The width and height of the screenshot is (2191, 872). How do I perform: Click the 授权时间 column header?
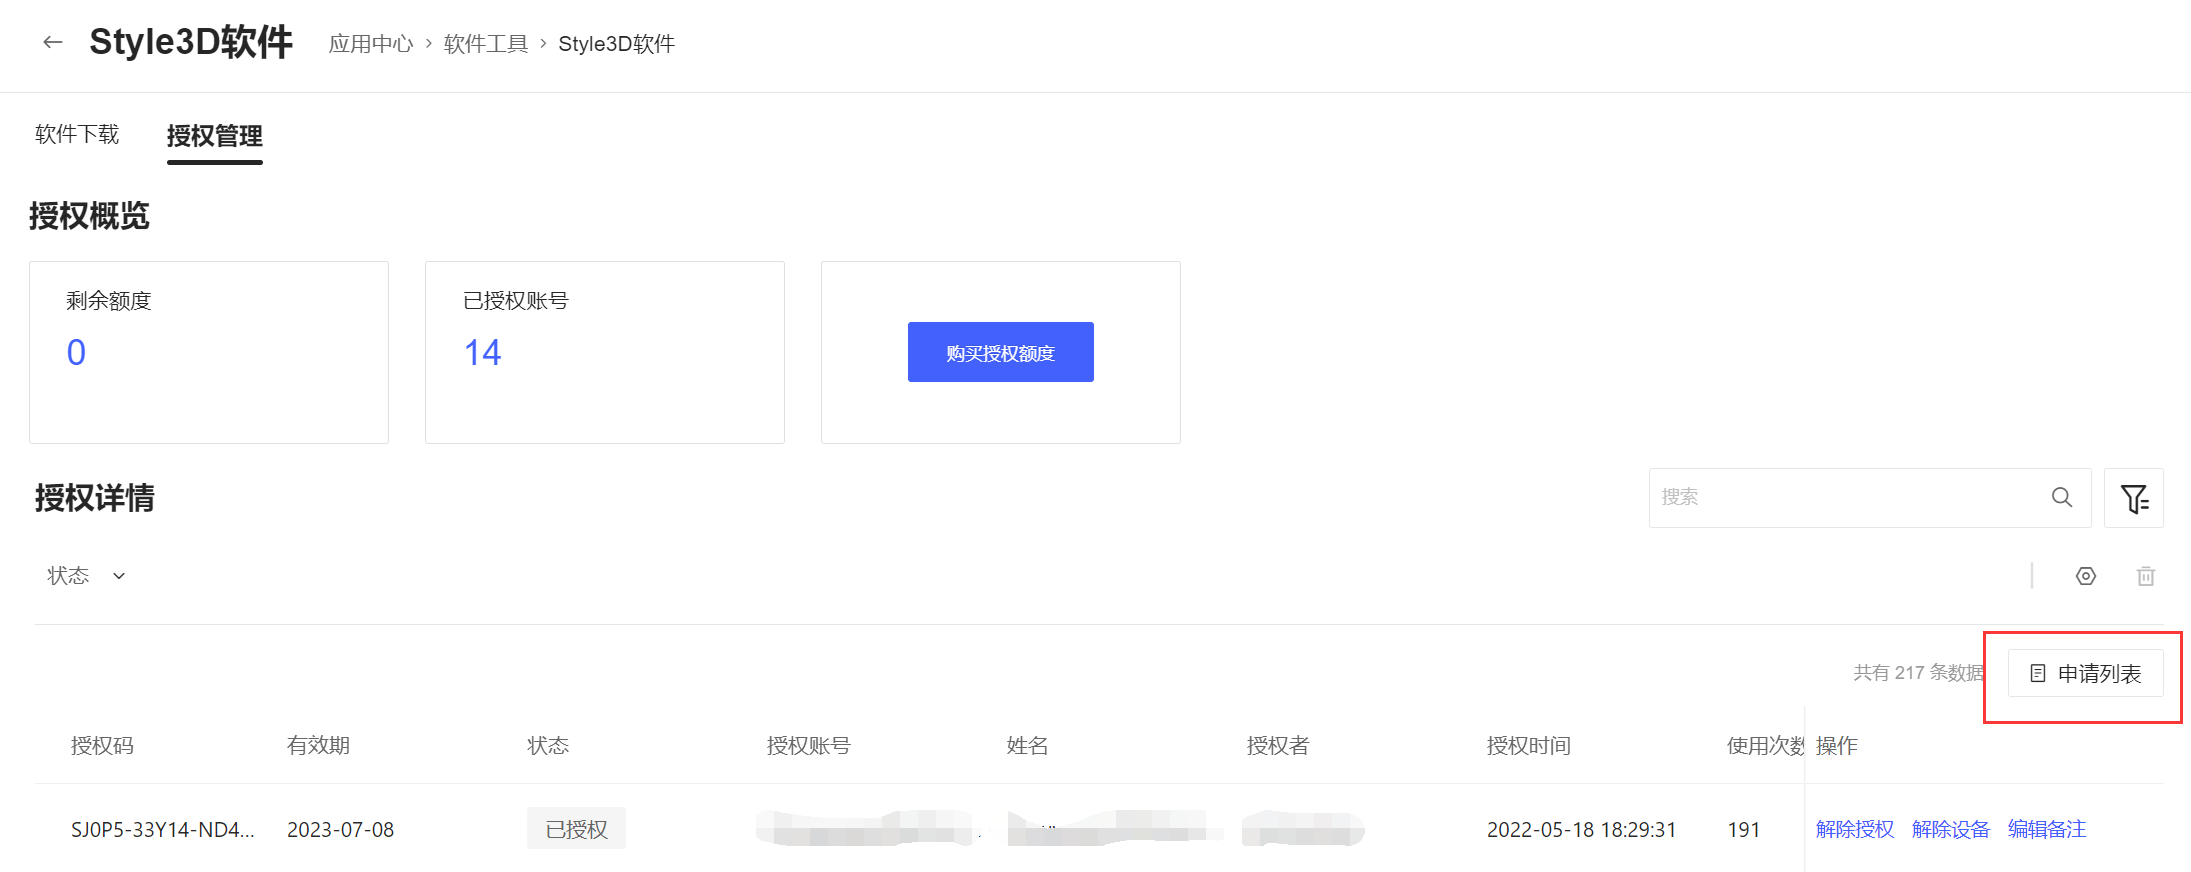(x=1528, y=746)
